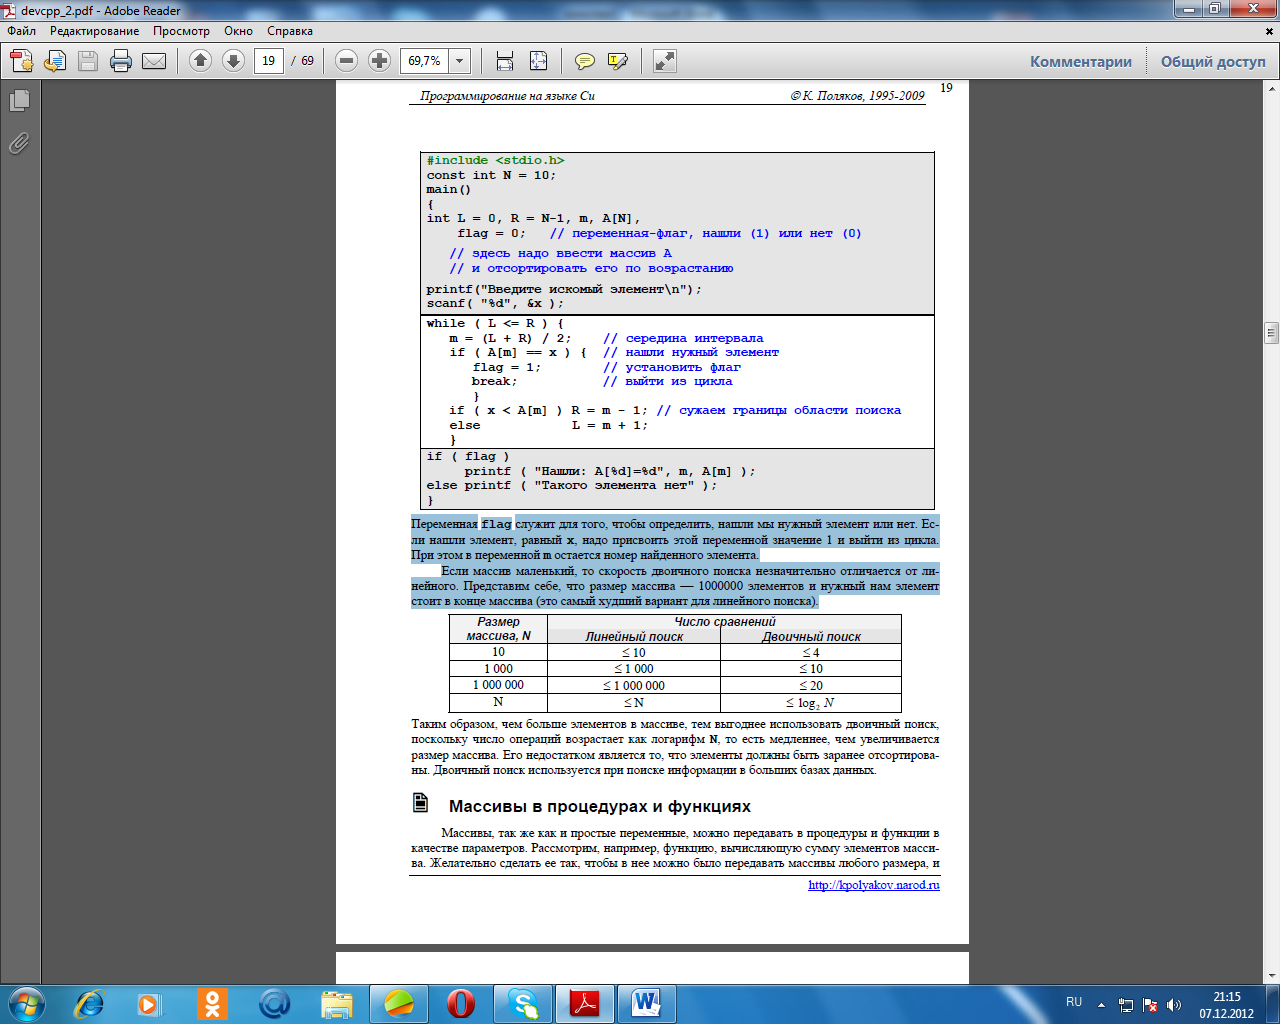Switch to read mode with the expand arrows icon
The height and width of the screenshot is (1024, 1280).
tap(665, 61)
